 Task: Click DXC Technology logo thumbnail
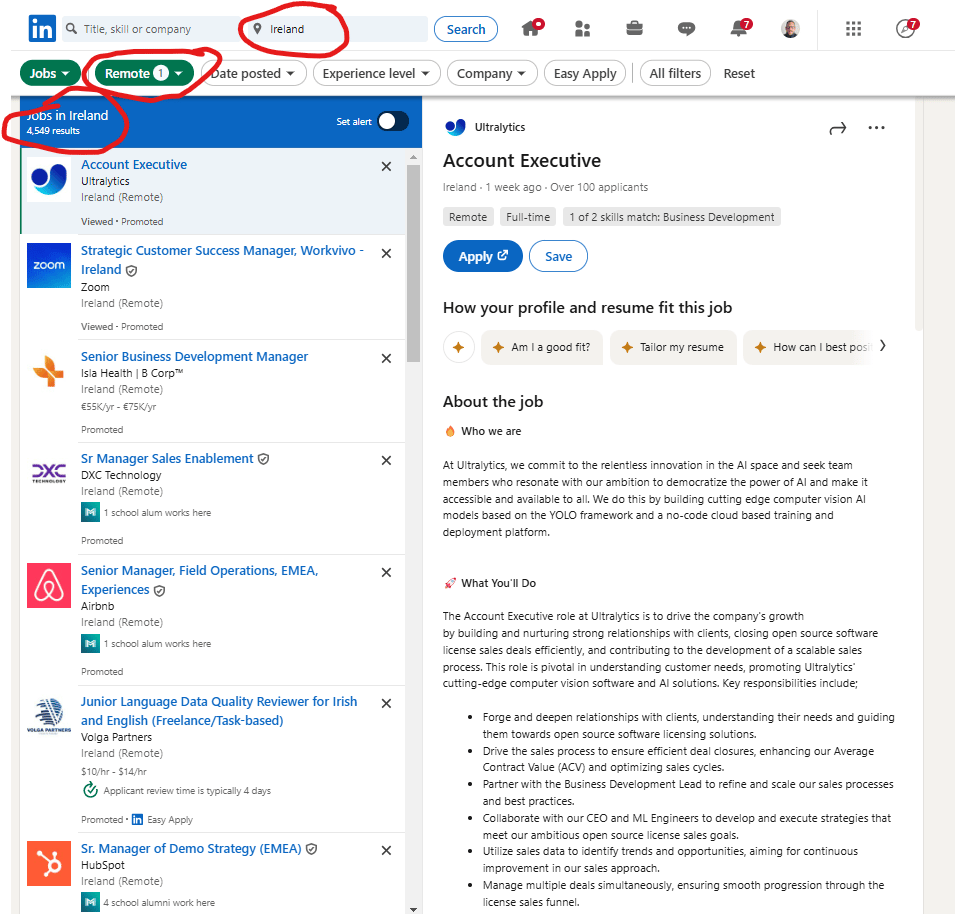point(49,473)
